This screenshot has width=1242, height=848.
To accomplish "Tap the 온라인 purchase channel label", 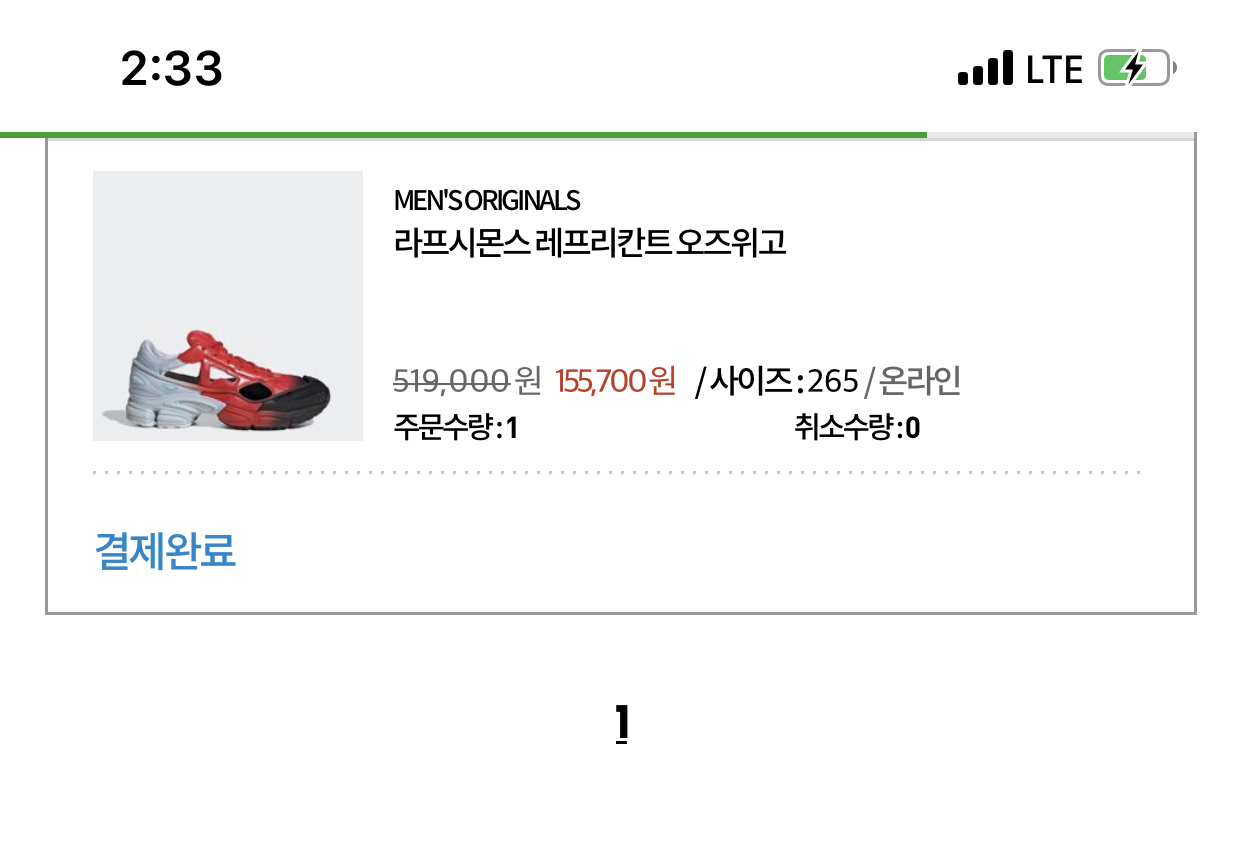I will (920, 380).
